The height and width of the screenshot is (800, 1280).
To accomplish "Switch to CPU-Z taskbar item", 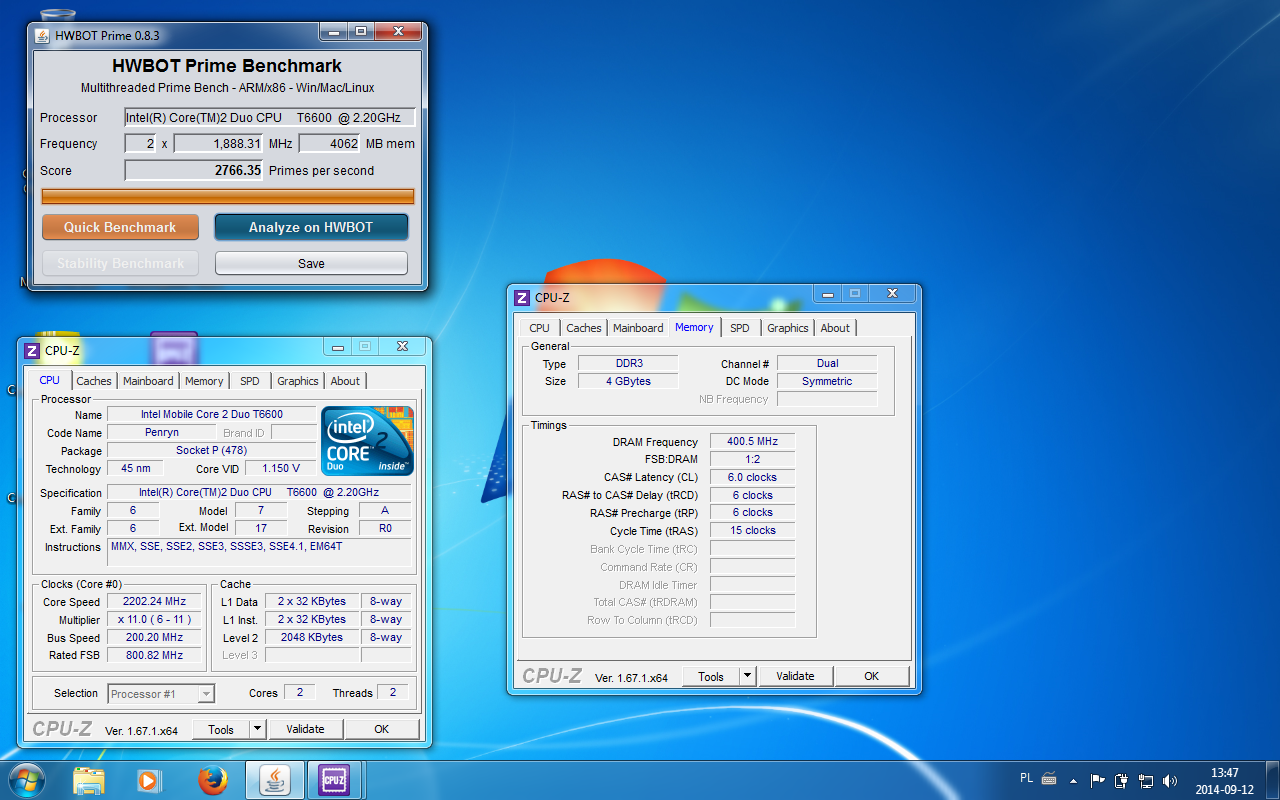I will 334,780.
